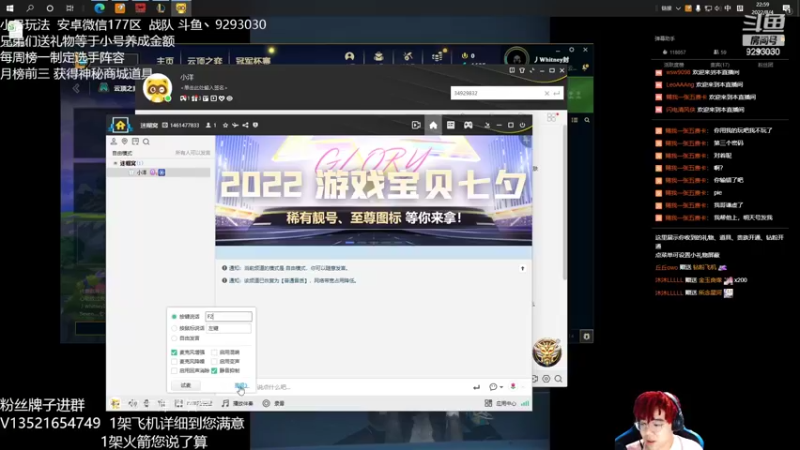Screen dimensions: 800x450
Task: Clear the 34929832 search field with X
Action: (546, 93)
